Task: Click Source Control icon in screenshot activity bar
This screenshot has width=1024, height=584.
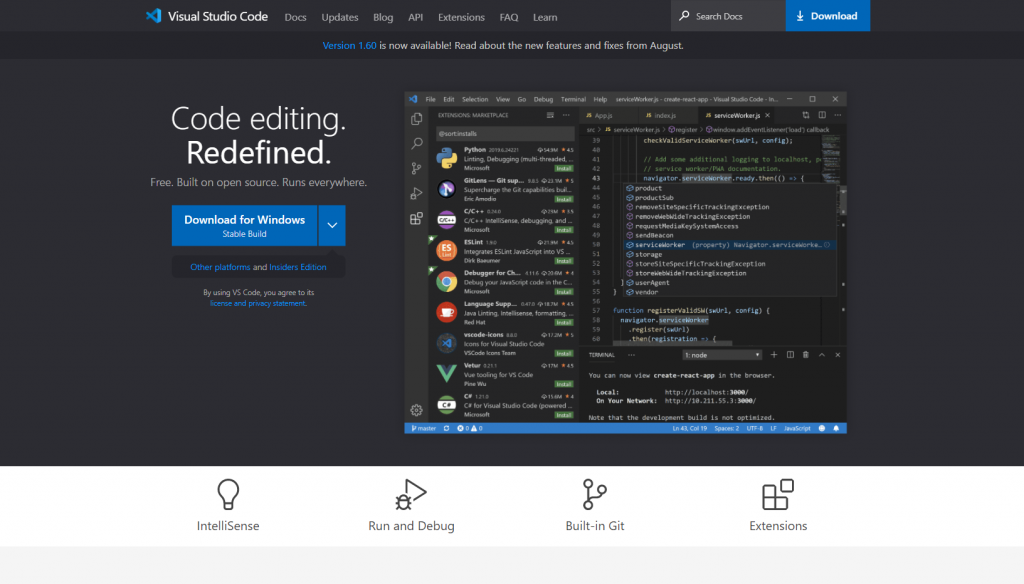Action: (416, 169)
